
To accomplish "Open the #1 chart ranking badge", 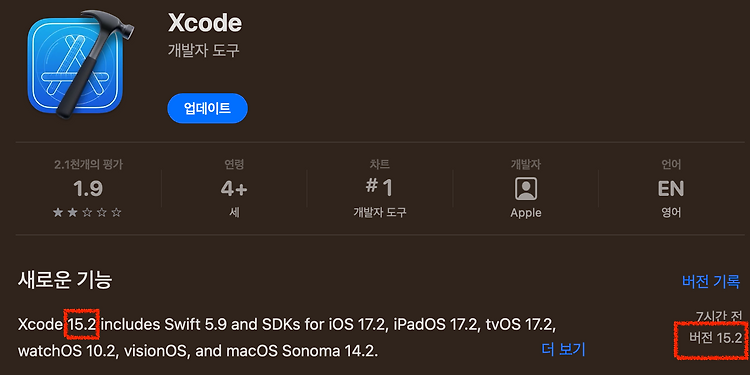I will pos(379,188).
